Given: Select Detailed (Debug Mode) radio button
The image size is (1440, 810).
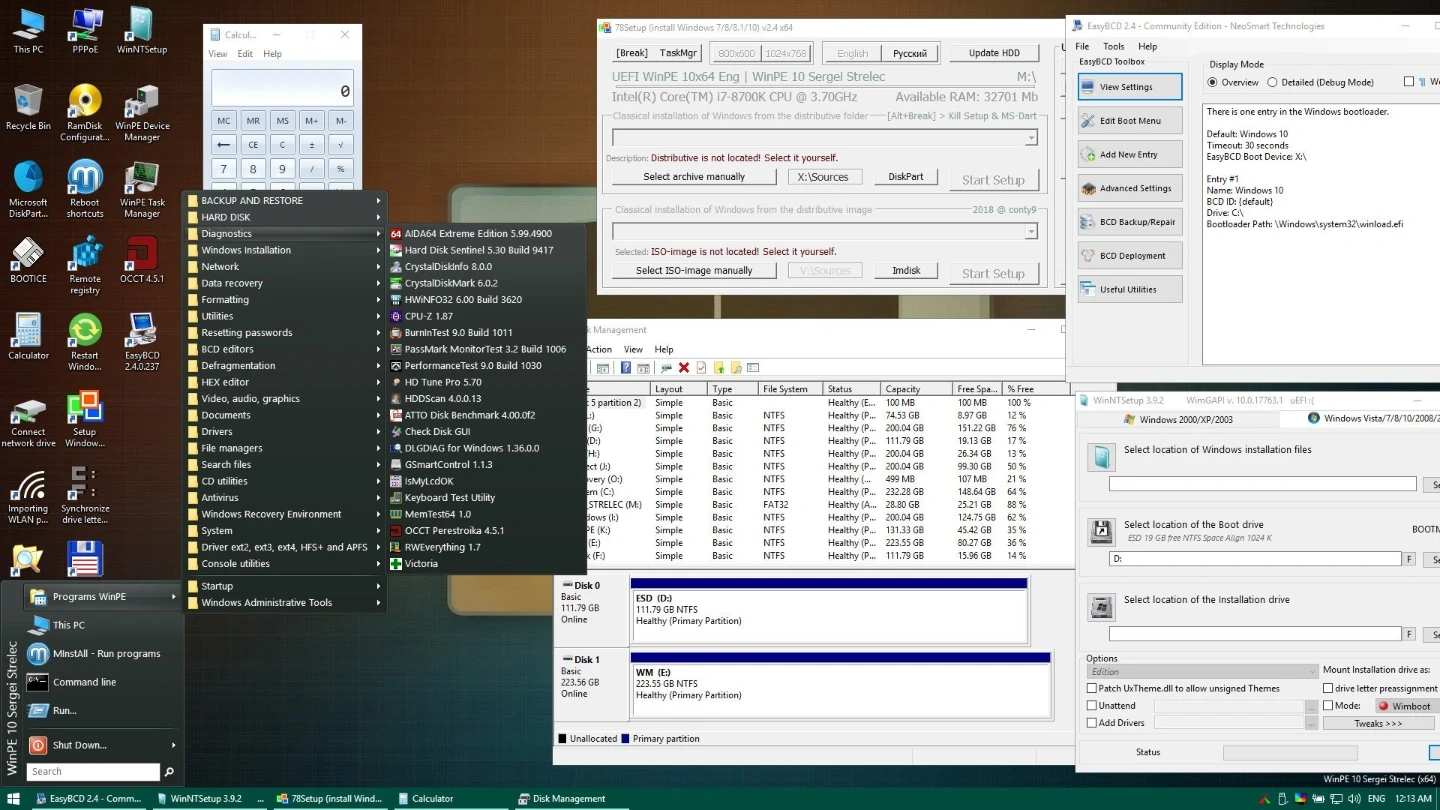Looking at the screenshot, I should click(1272, 83).
